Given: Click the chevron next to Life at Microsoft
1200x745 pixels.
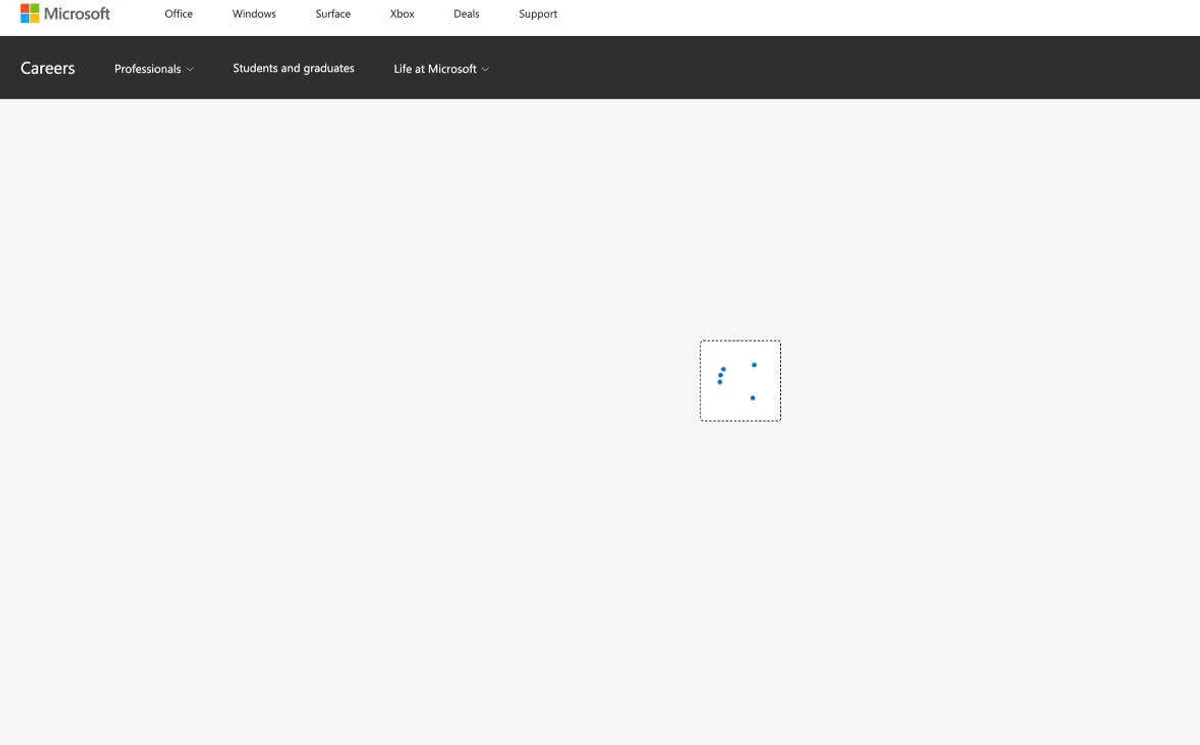Looking at the screenshot, I should click(x=486, y=69).
